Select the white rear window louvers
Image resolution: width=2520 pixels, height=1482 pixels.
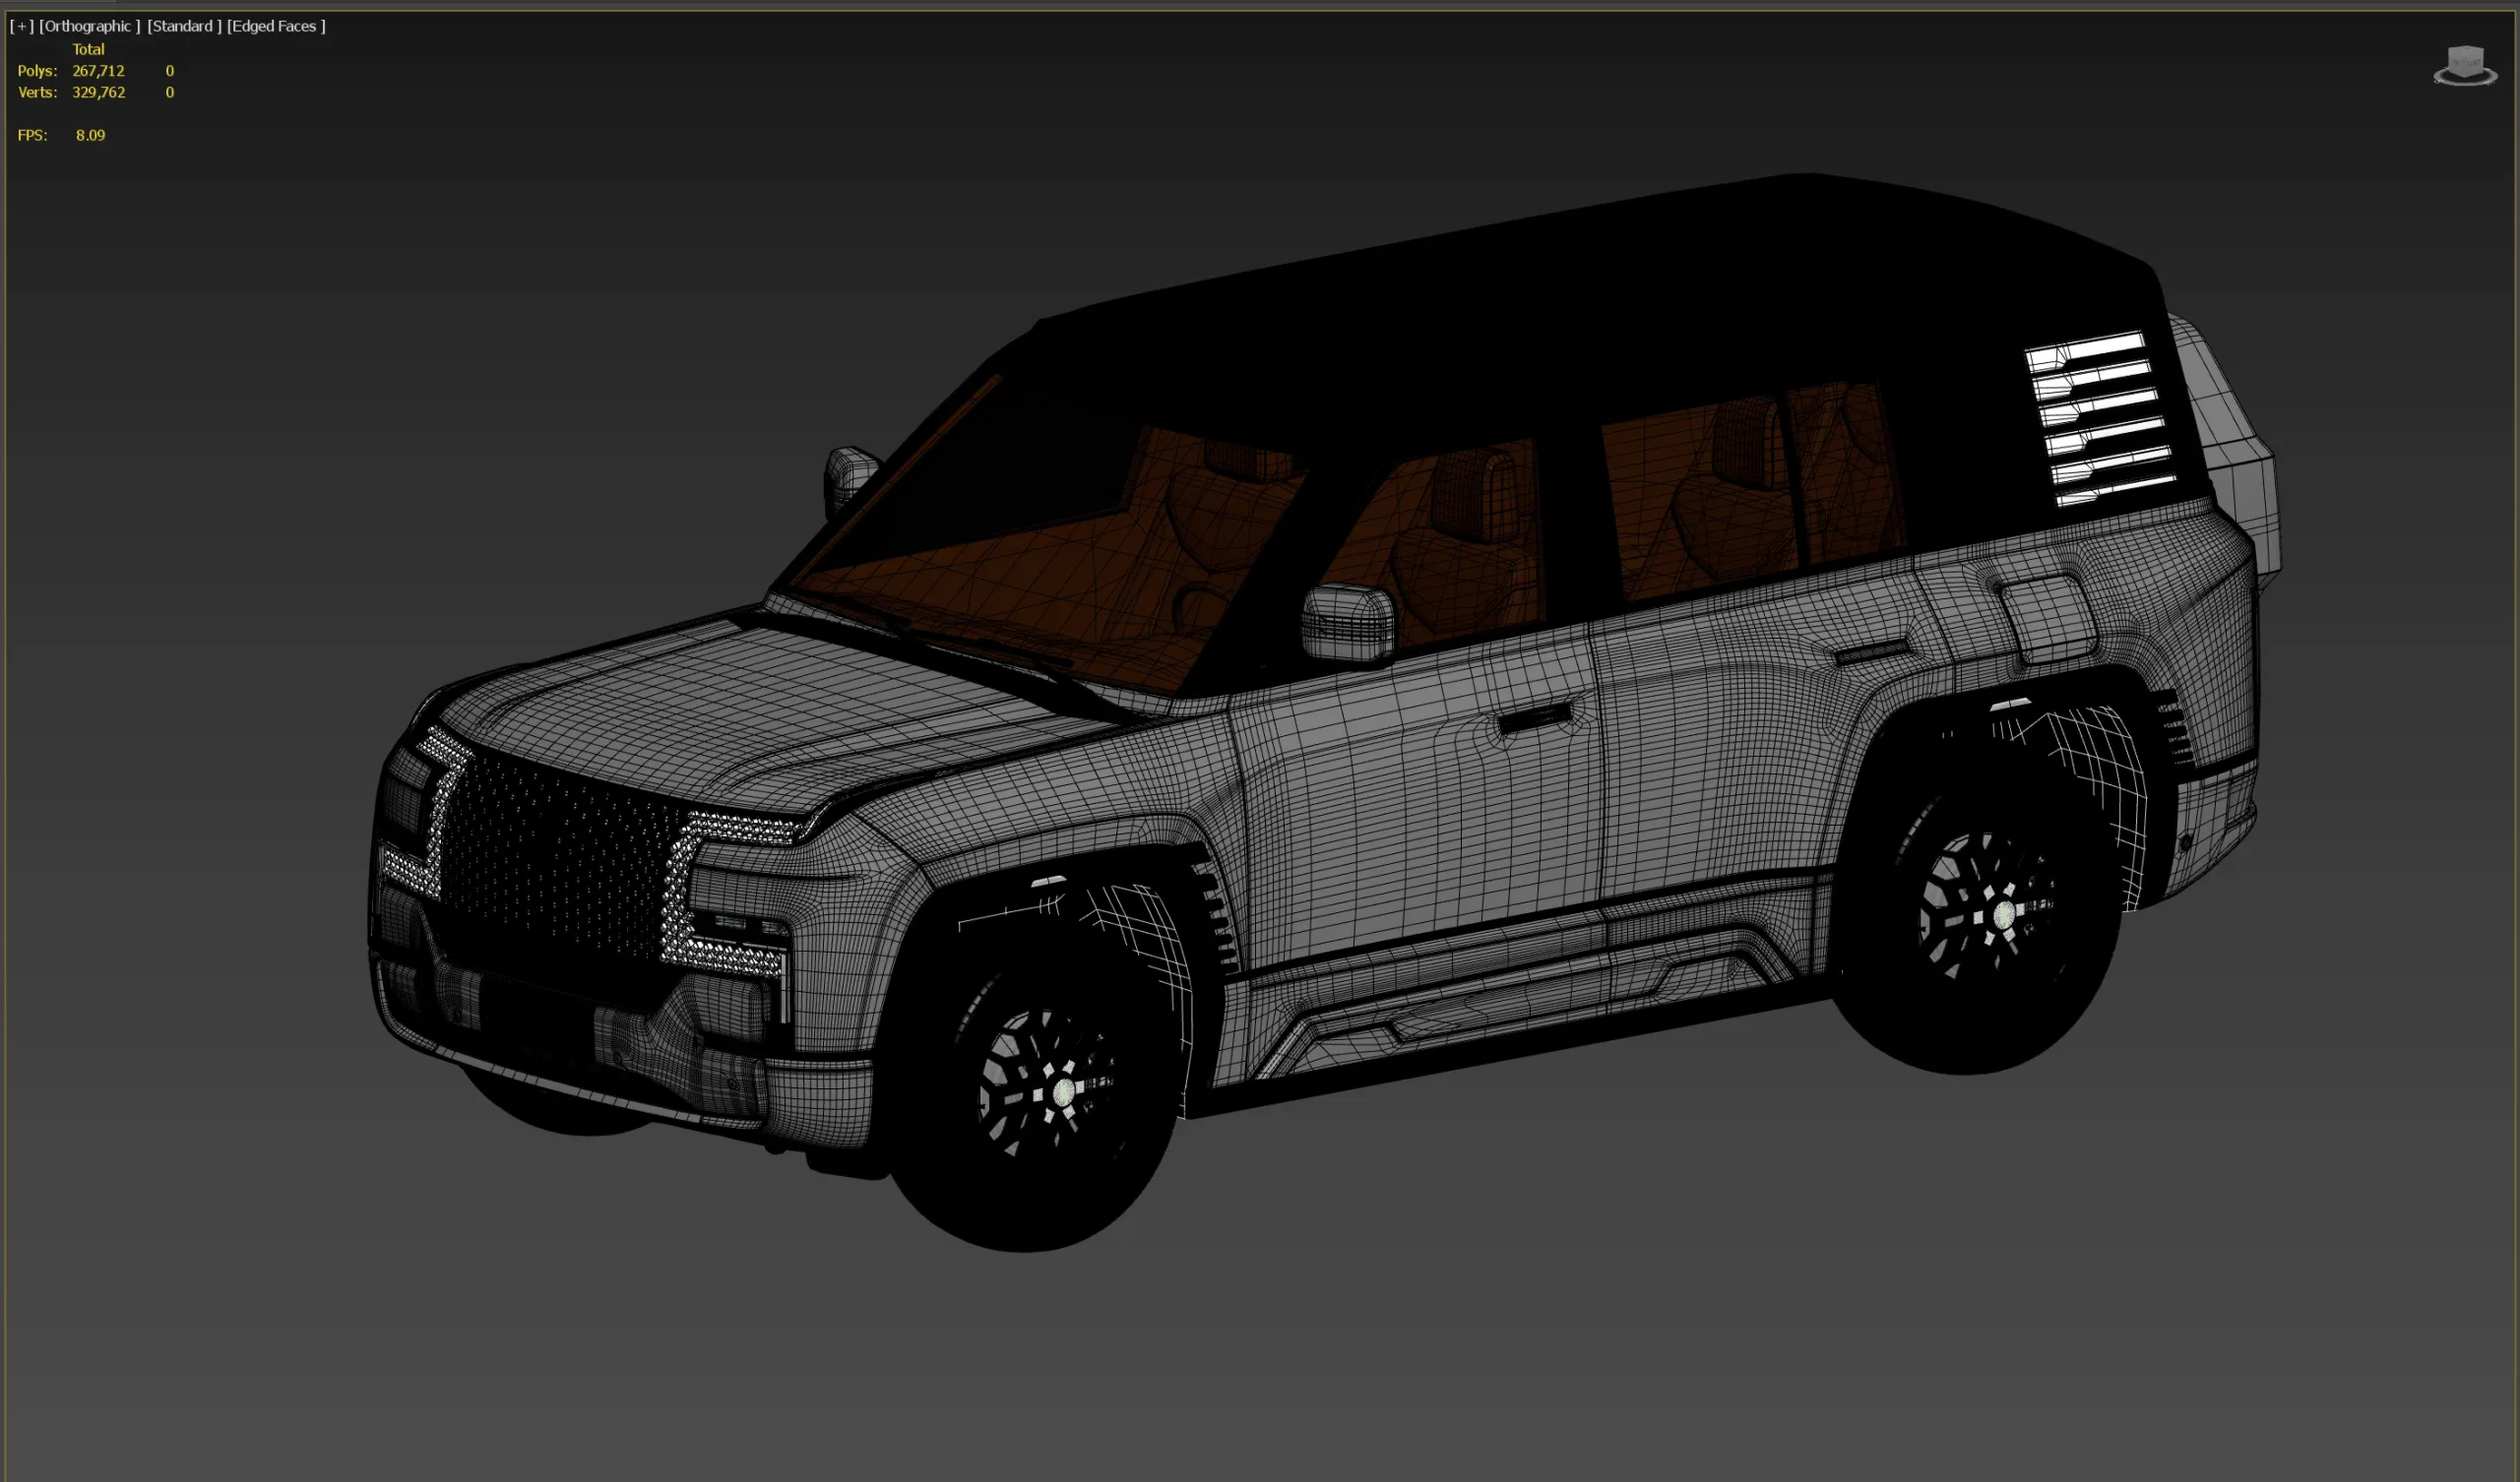[2102, 418]
